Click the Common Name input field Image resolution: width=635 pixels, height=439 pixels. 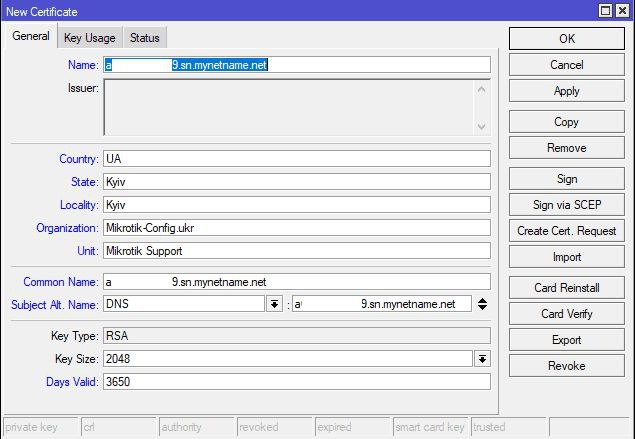pyautogui.click(x=297, y=282)
